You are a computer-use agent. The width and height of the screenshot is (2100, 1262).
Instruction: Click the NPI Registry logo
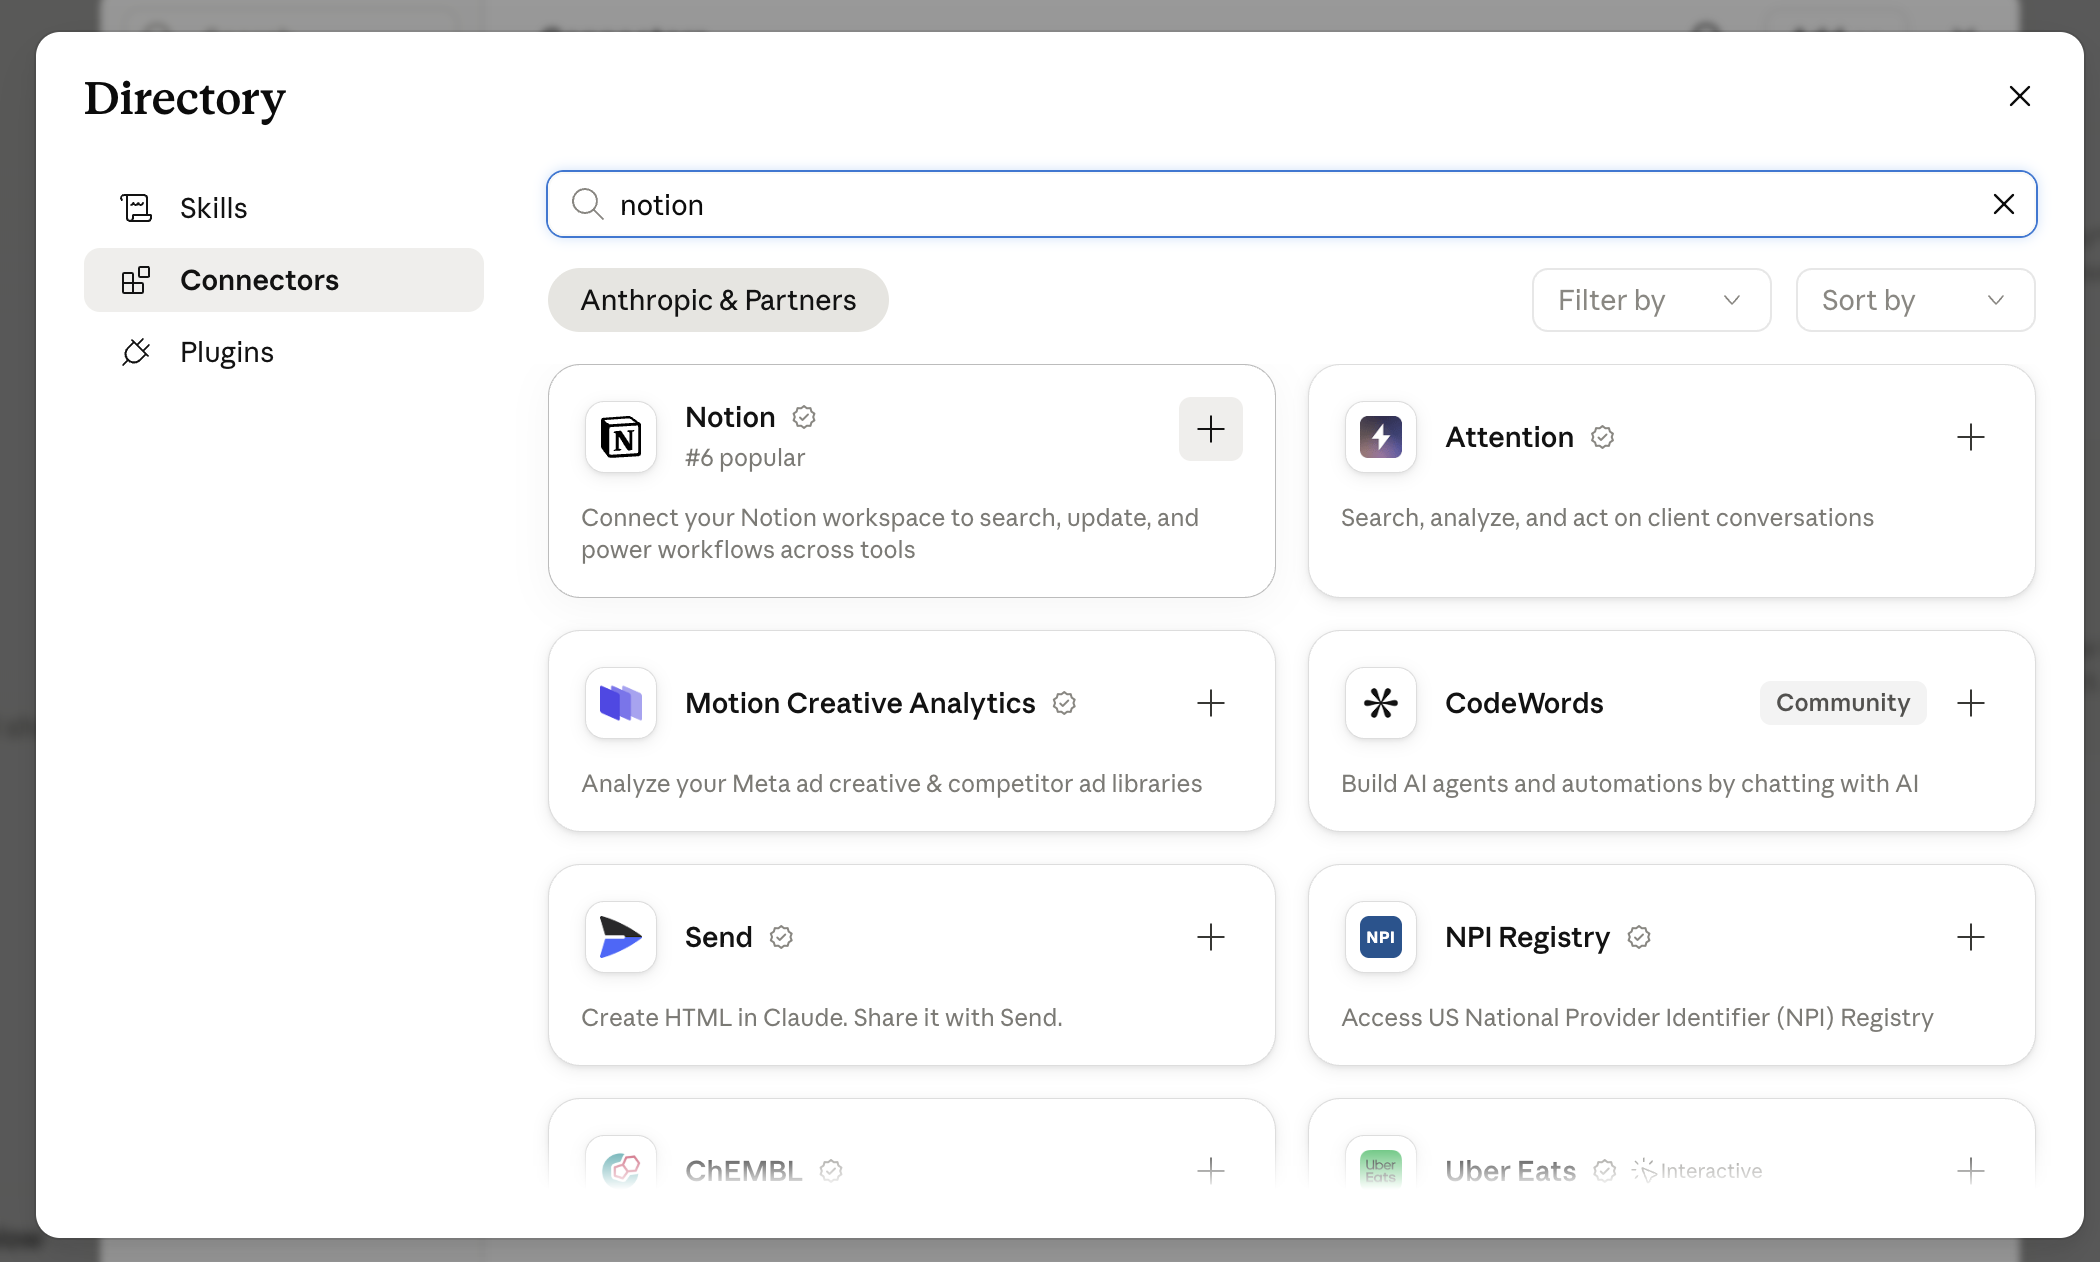click(1381, 937)
